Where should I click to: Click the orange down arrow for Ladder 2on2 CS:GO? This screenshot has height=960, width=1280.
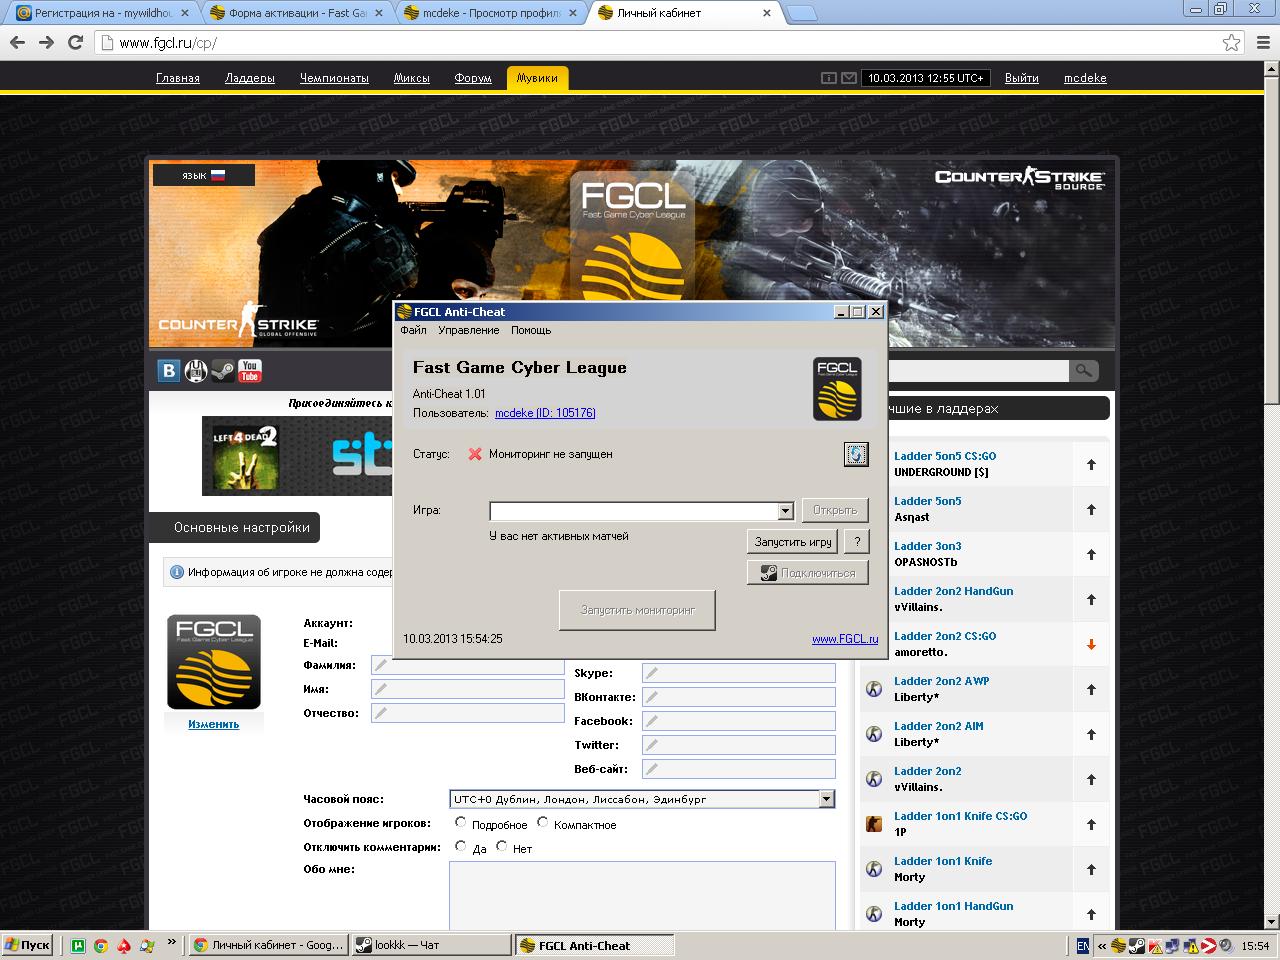(x=1091, y=644)
